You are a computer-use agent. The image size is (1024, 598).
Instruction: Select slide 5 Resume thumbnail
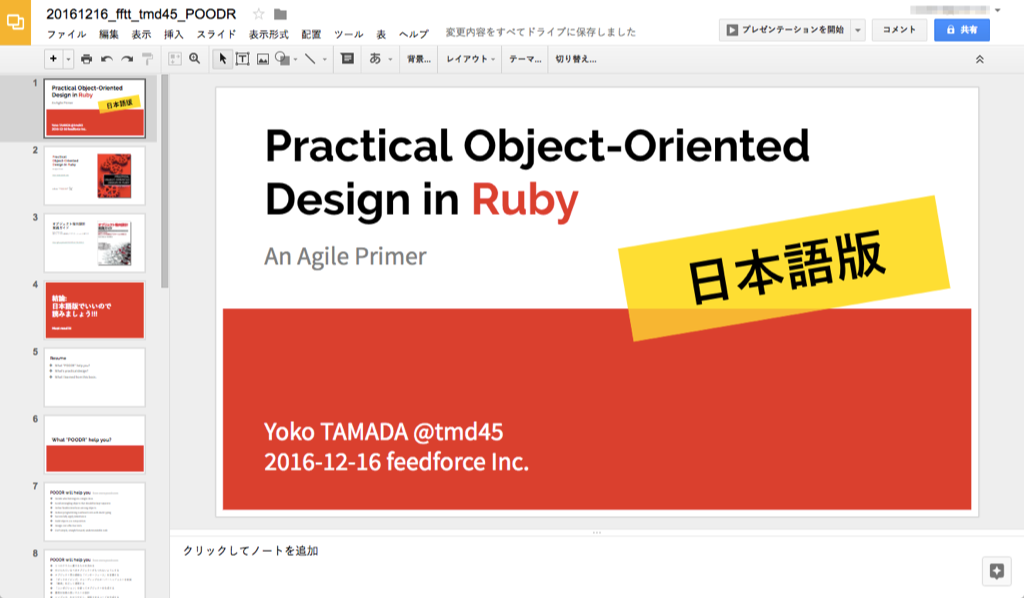95,377
